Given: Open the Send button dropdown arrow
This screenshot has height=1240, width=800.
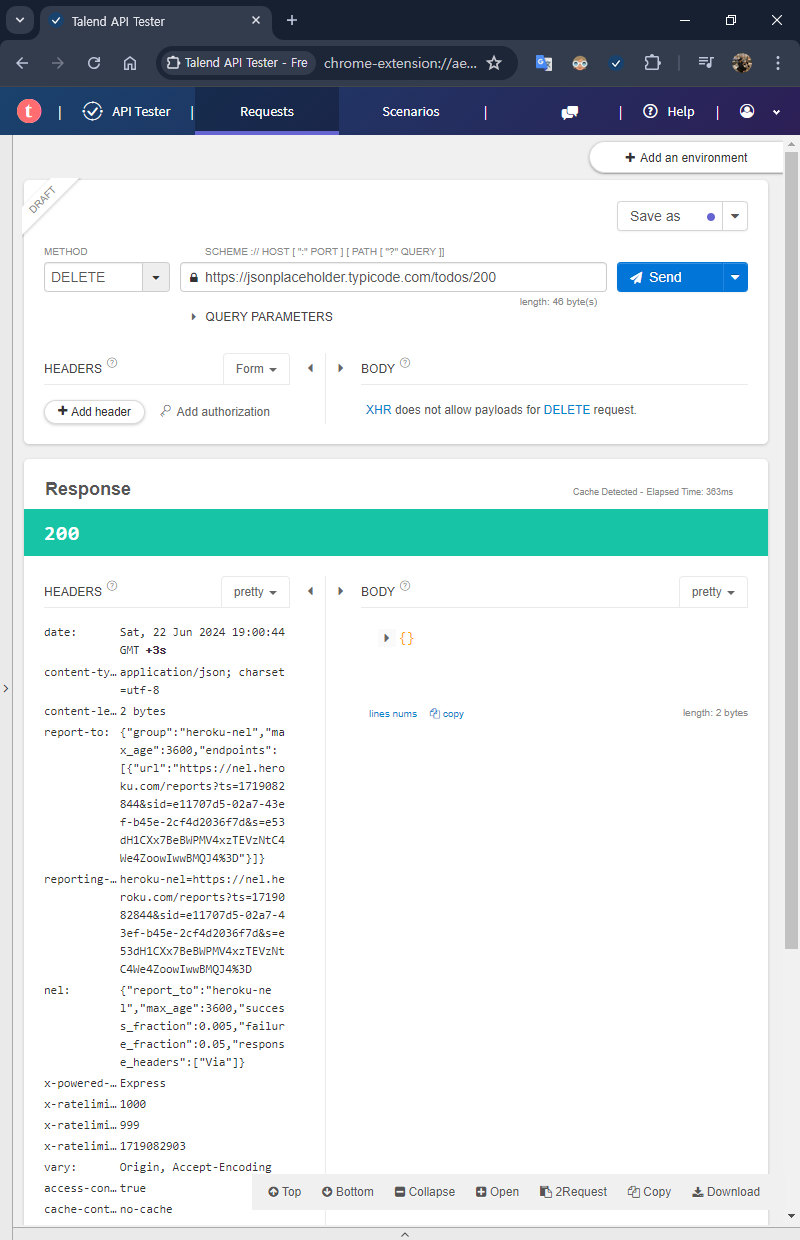Looking at the screenshot, I should (735, 277).
